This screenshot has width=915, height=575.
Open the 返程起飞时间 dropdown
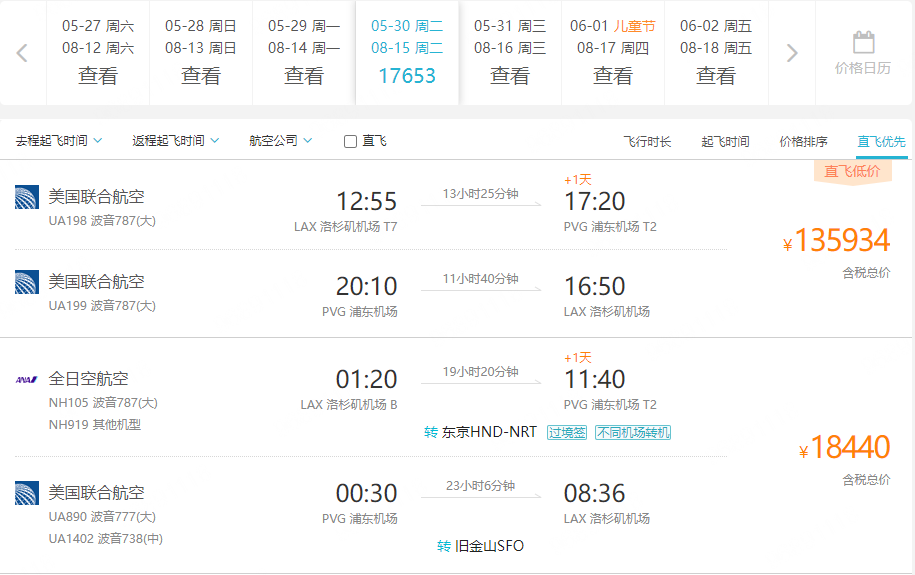click(x=176, y=141)
